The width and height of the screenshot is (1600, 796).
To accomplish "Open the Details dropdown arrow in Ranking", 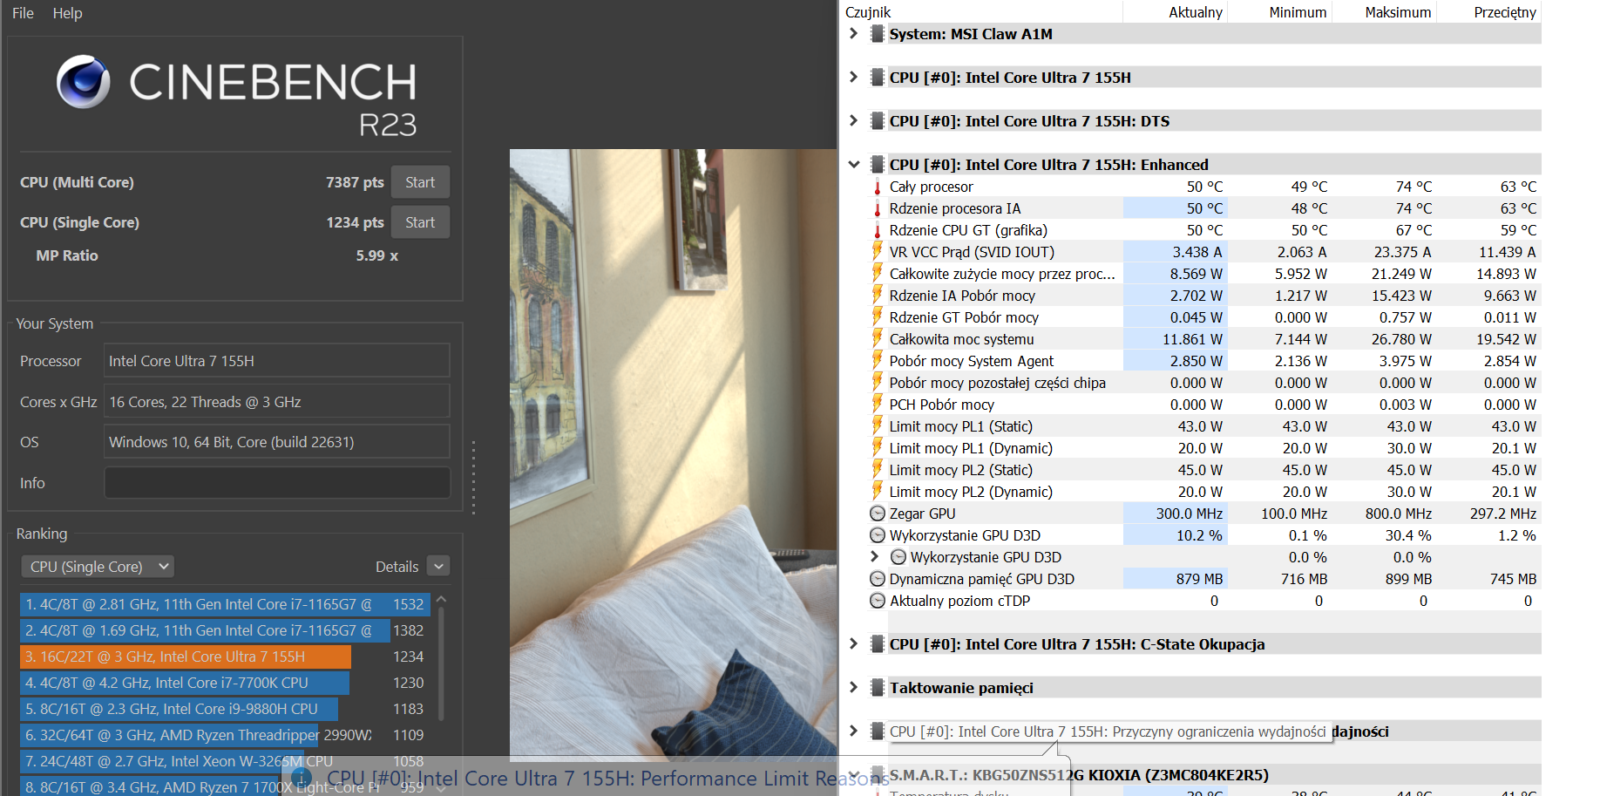I will coord(438,567).
